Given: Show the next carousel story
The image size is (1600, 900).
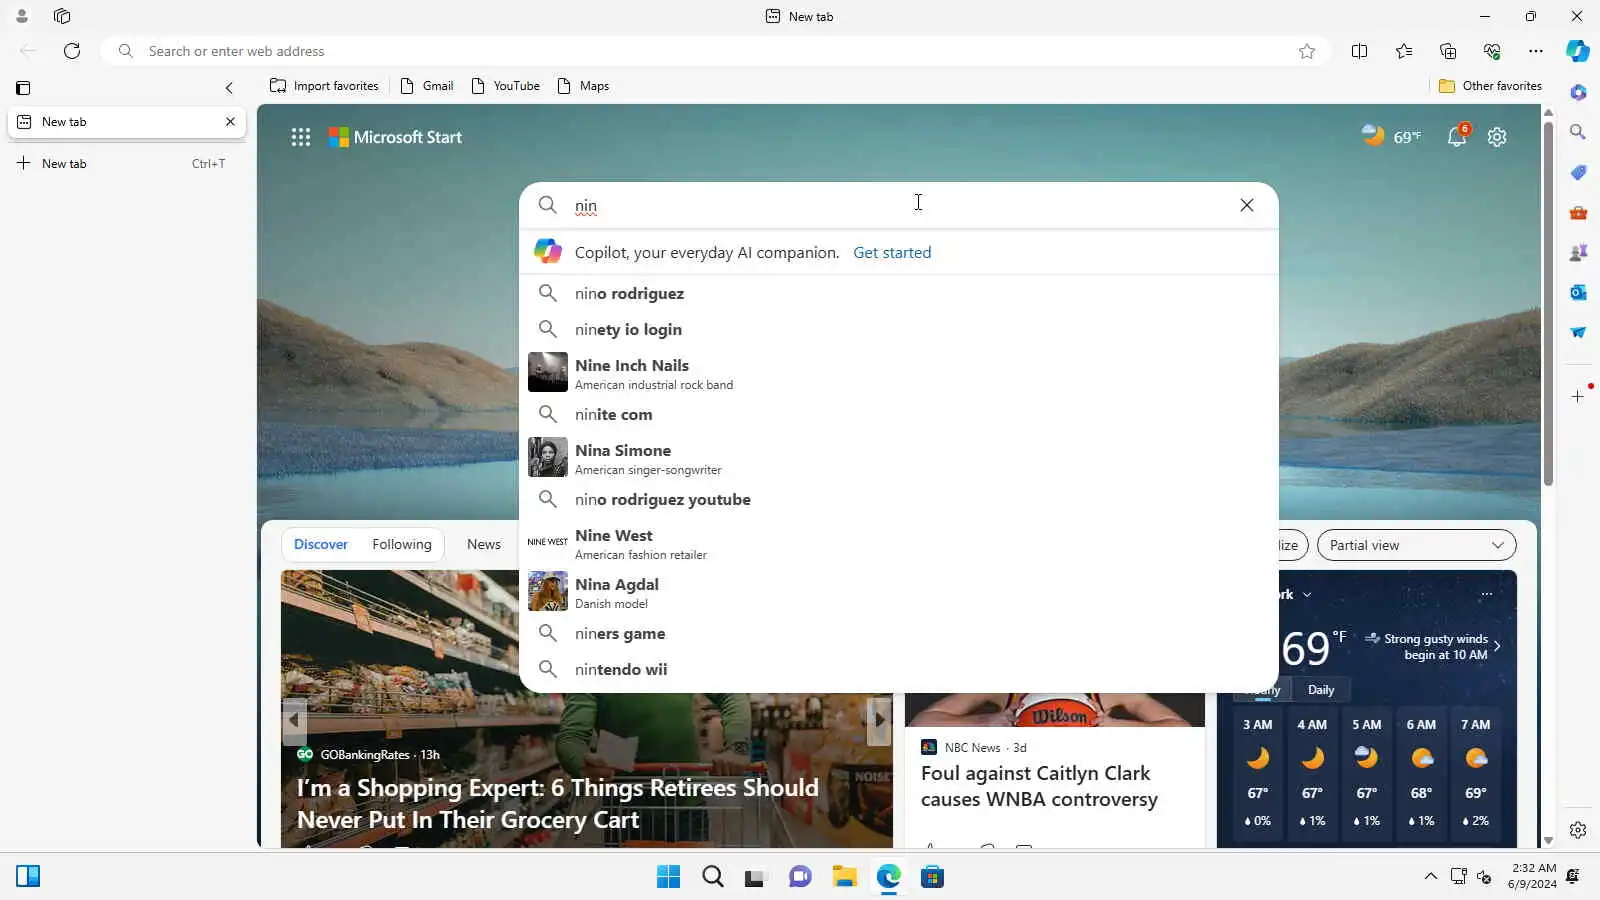Looking at the screenshot, I should (879, 719).
